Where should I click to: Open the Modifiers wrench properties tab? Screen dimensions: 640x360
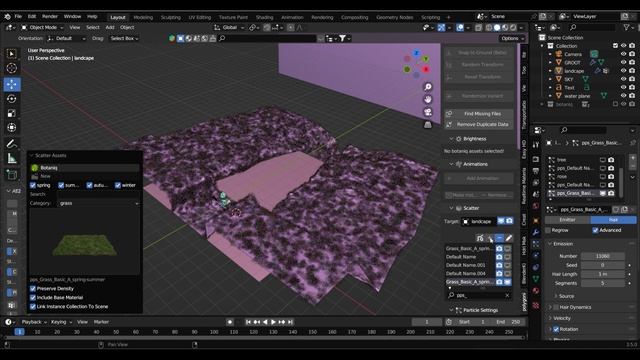(x=536, y=232)
